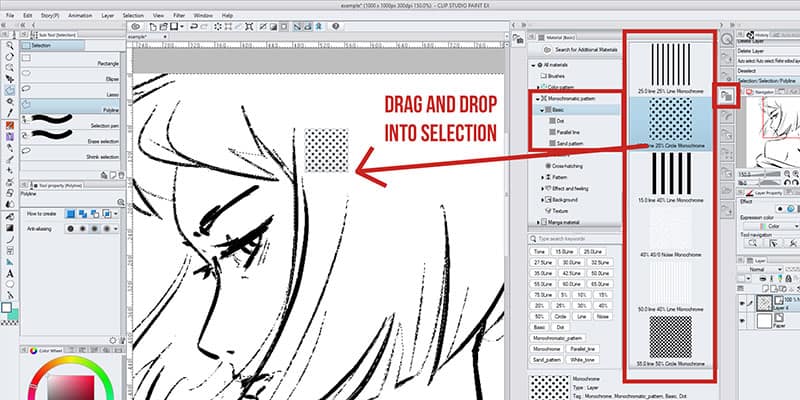The image size is (800, 400).
Task: Click the Deselect entry in History panel
Action: click(x=768, y=71)
